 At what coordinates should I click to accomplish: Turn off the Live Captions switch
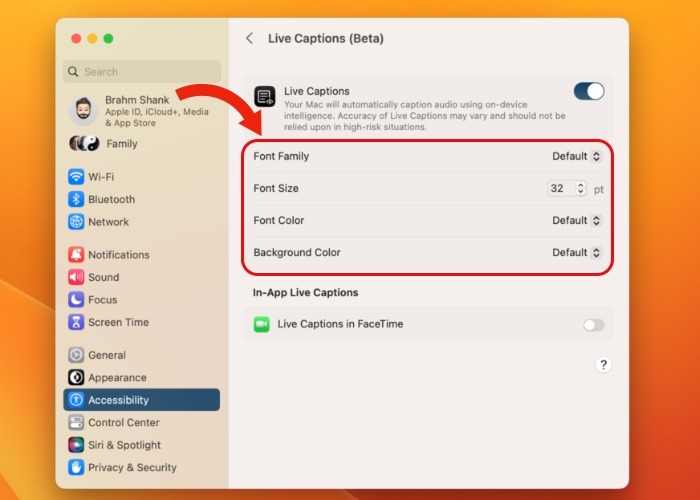(x=589, y=91)
